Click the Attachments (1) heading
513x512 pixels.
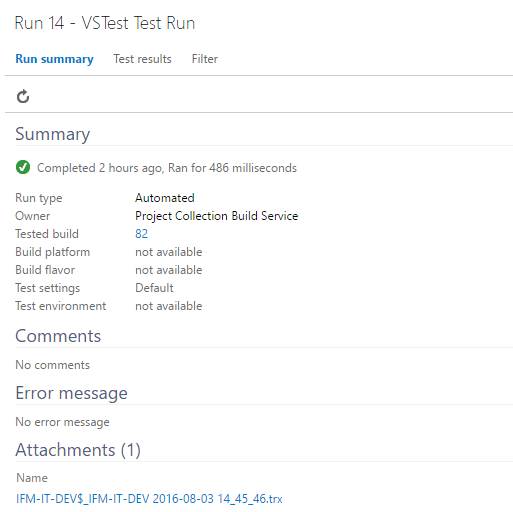pos(78,450)
